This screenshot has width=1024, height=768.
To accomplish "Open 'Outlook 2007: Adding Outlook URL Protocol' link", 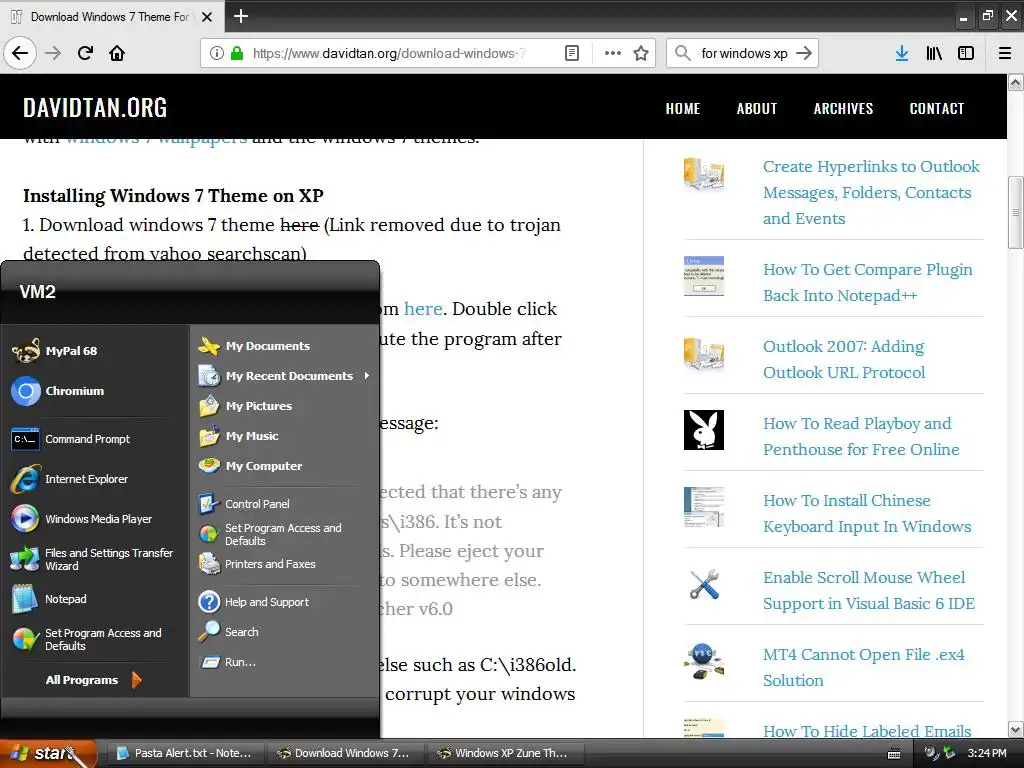I will pos(844,359).
